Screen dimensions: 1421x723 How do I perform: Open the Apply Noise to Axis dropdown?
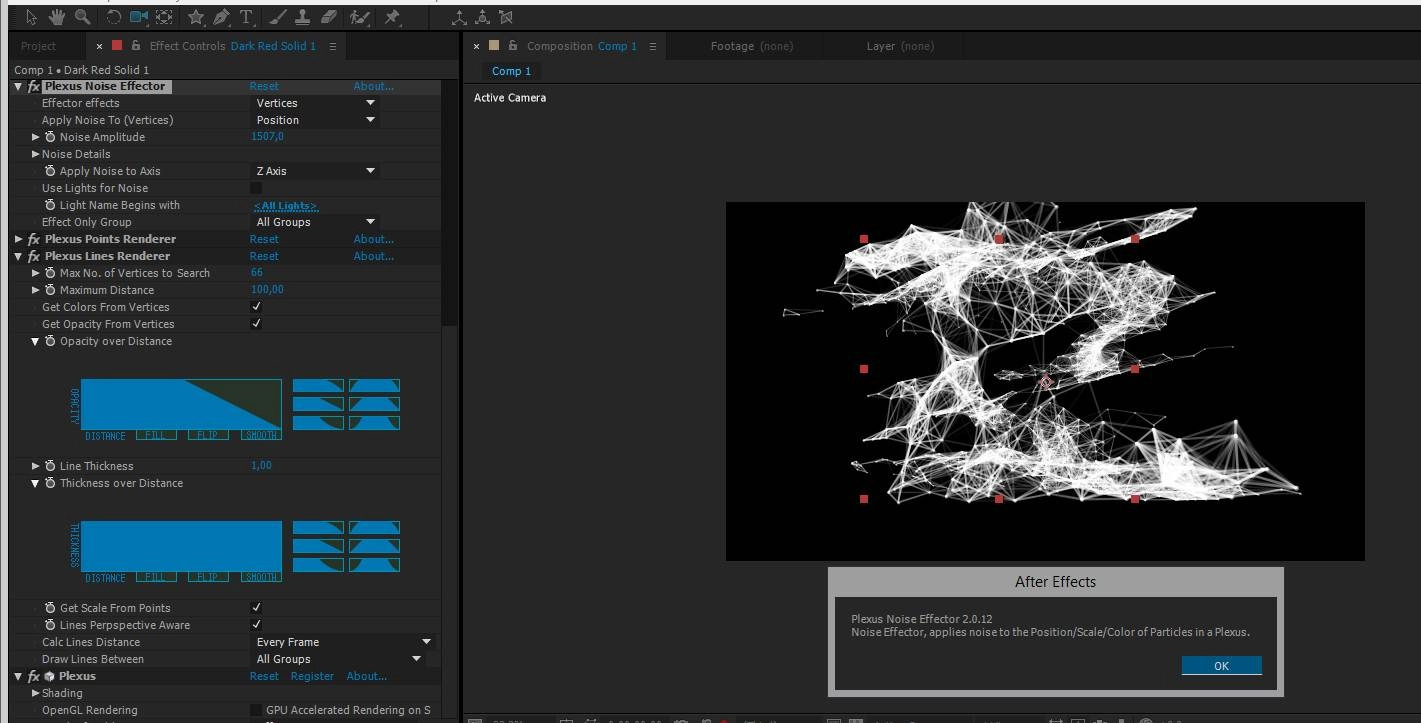(x=314, y=171)
